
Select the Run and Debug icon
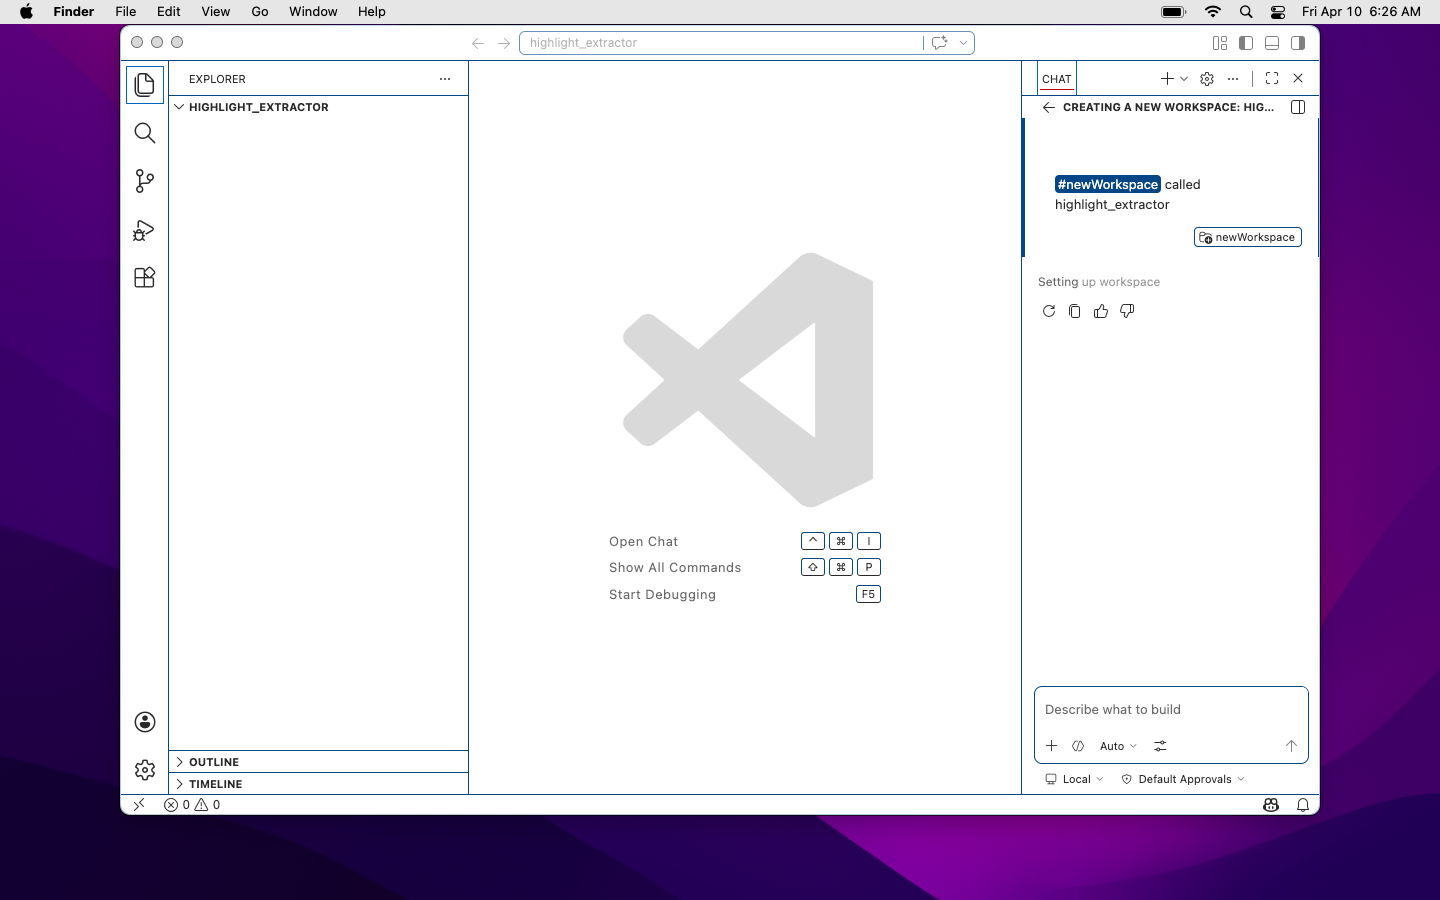tap(144, 230)
